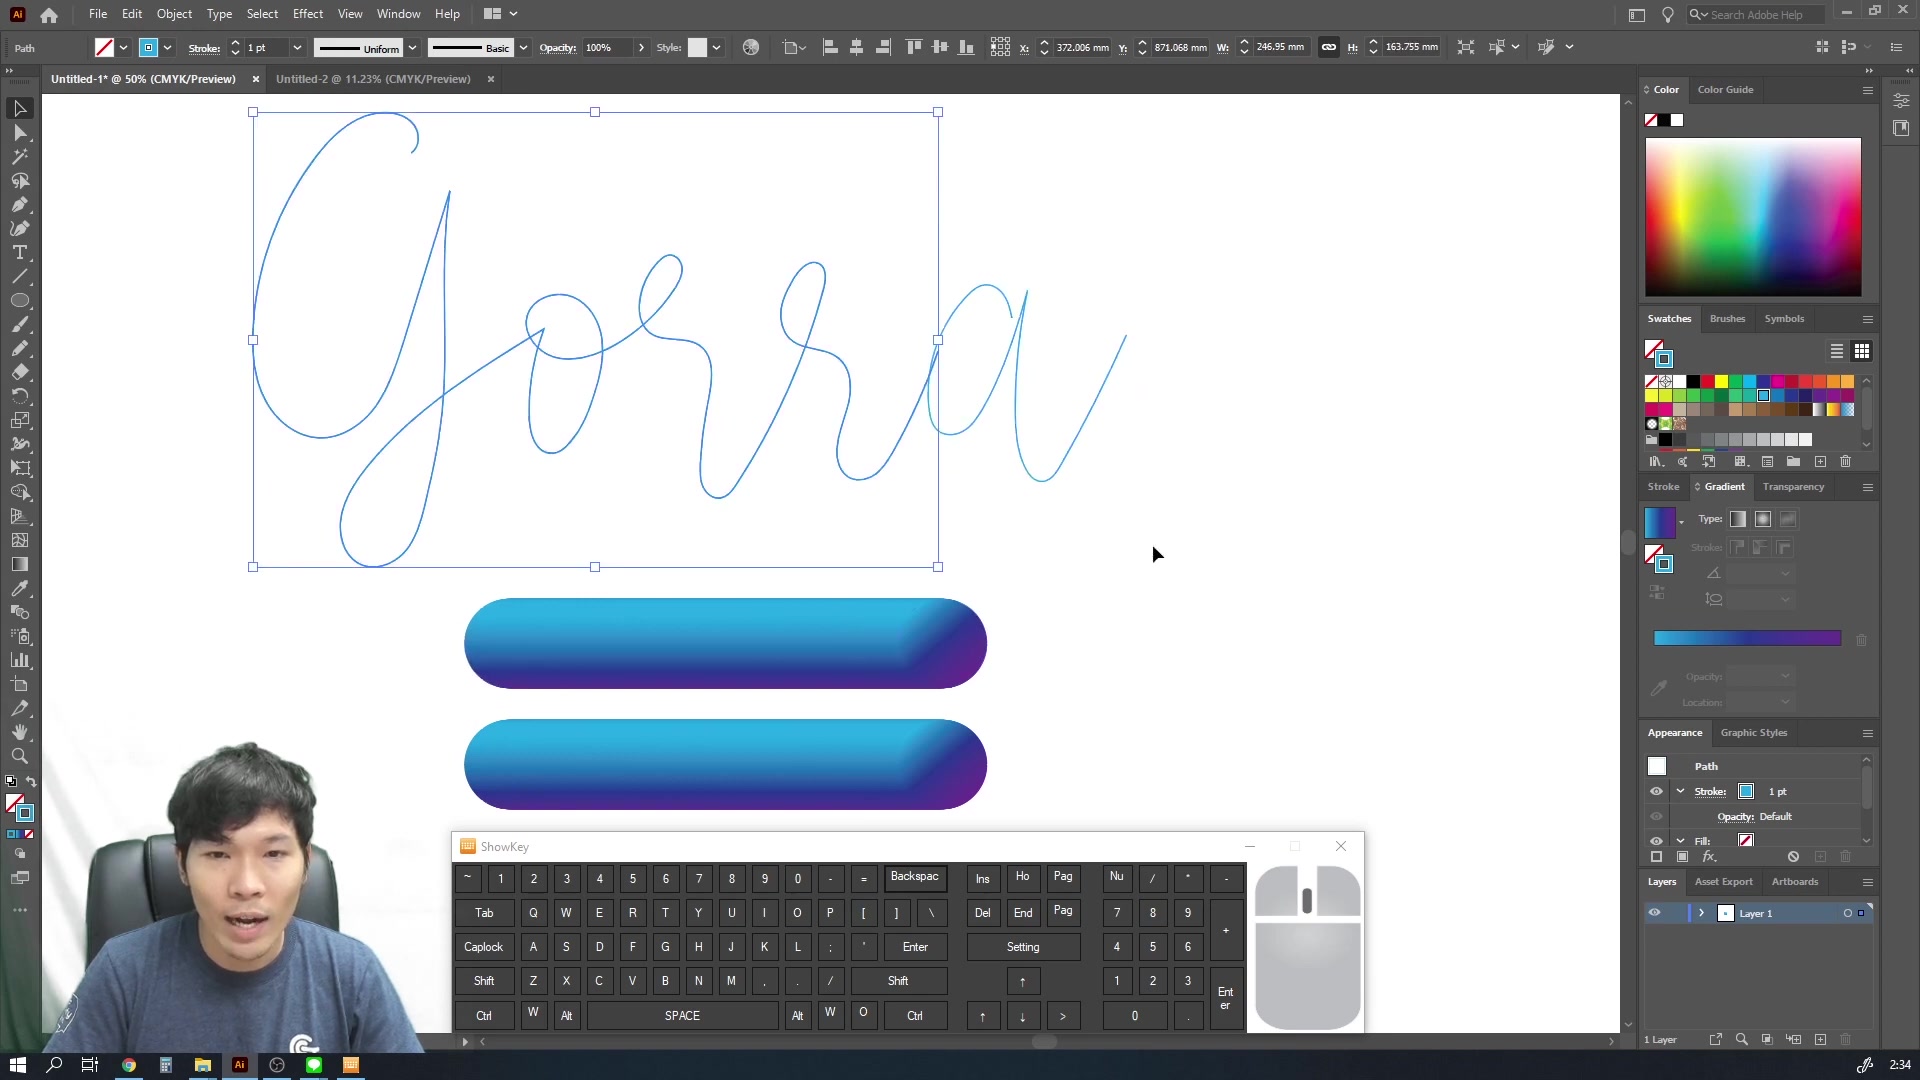
Task: Select the Eyedropper tool
Action: click(x=20, y=588)
